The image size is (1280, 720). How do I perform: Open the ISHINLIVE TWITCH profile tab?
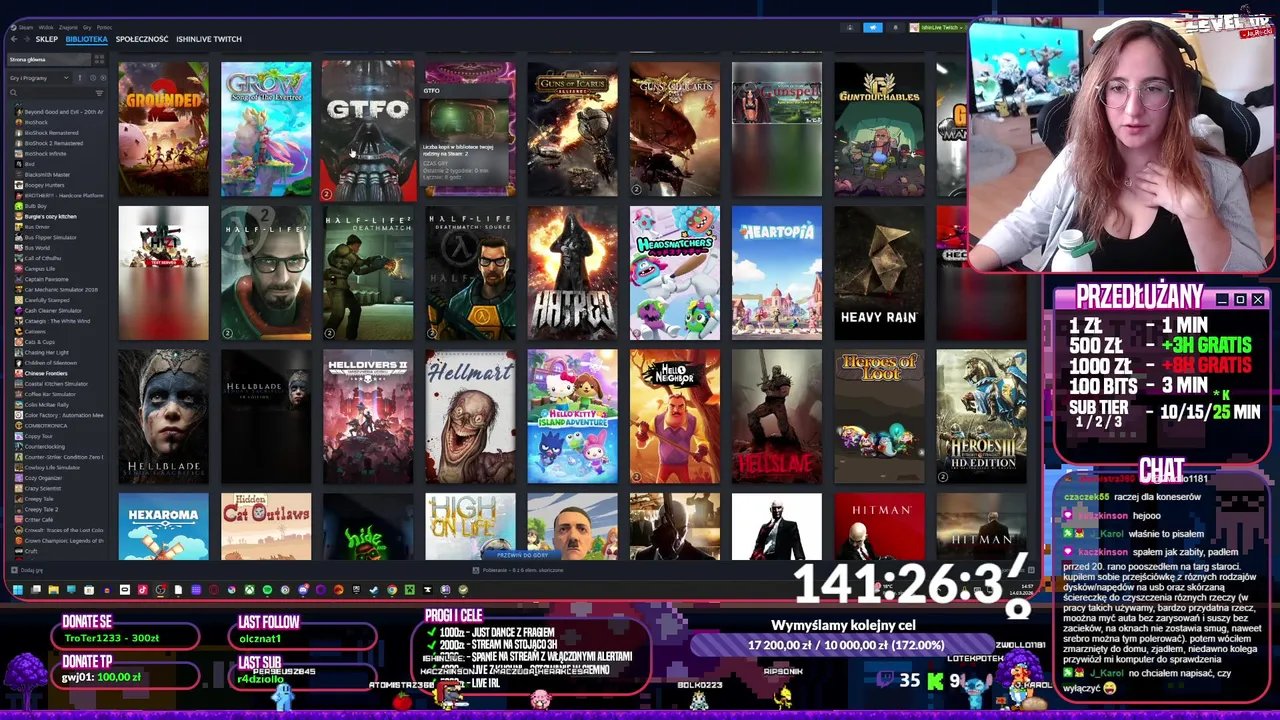209,39
